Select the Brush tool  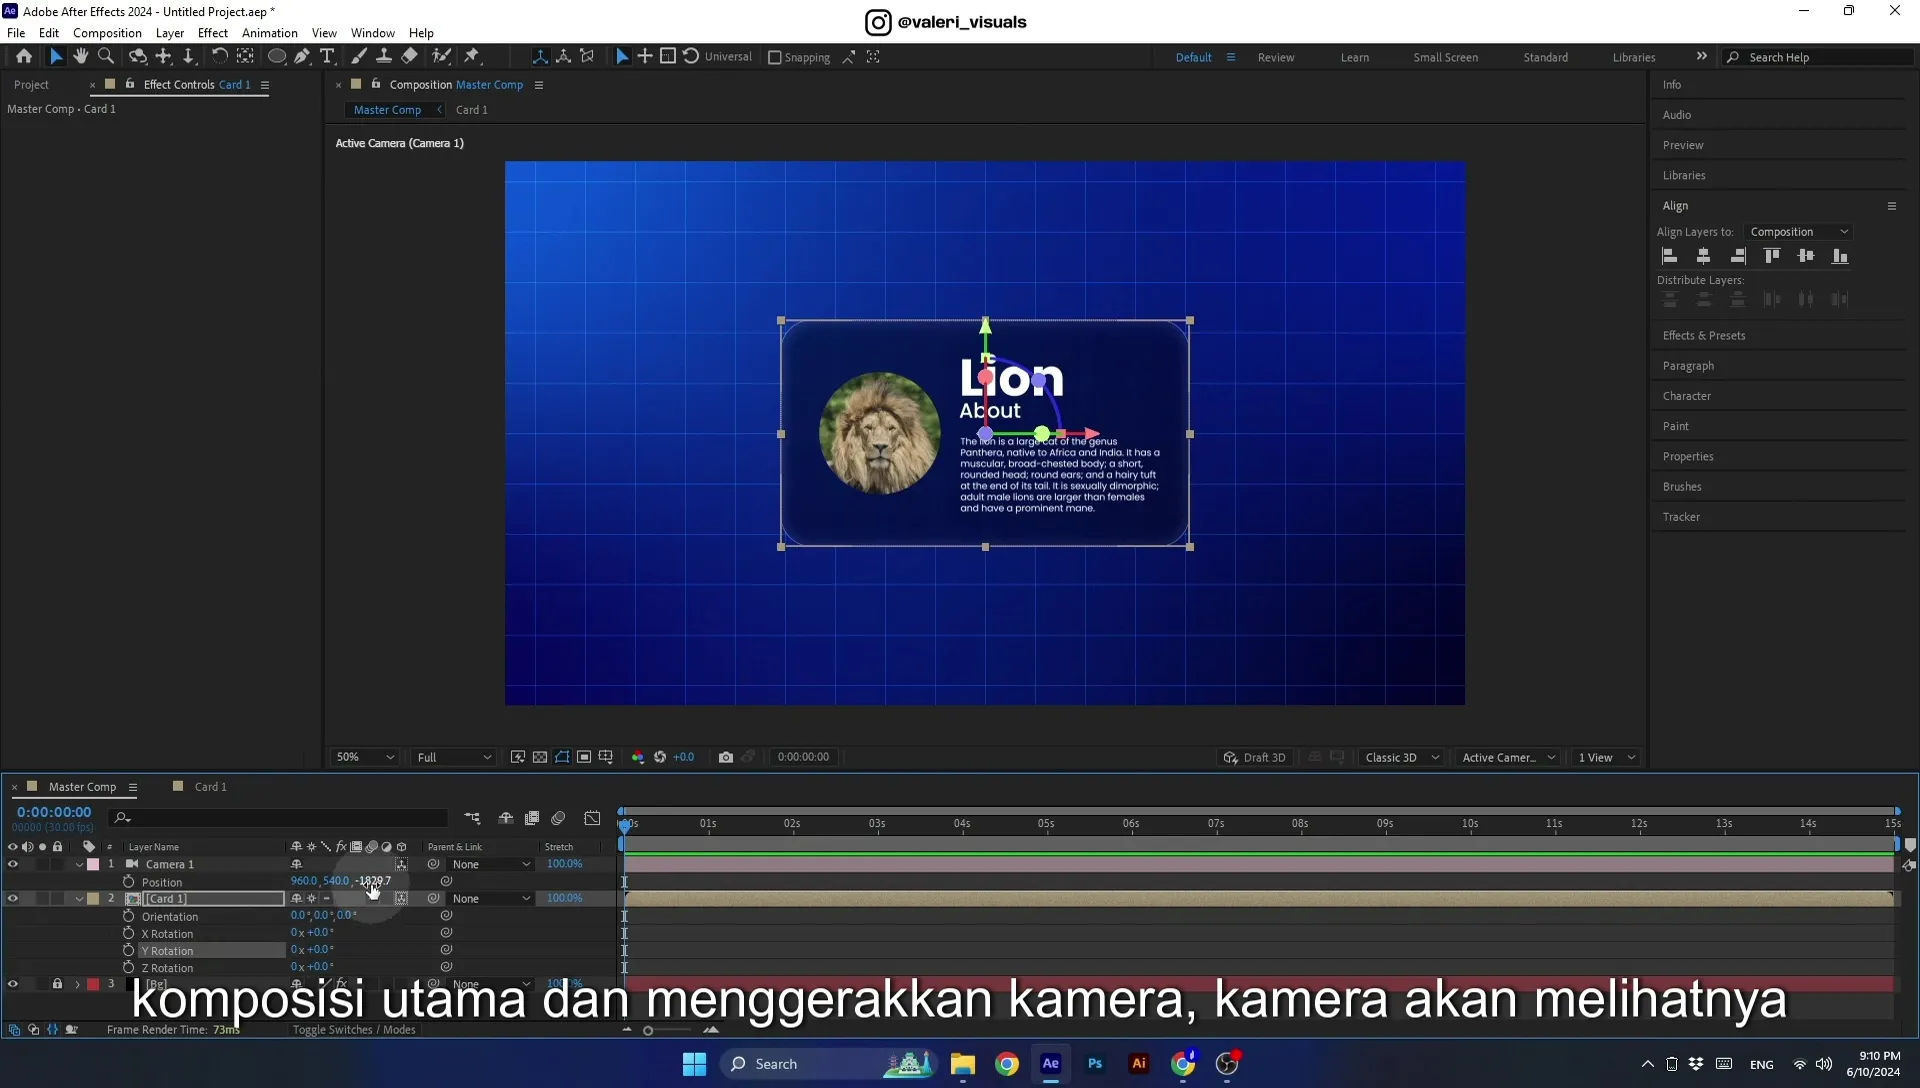tap(358, 57)
